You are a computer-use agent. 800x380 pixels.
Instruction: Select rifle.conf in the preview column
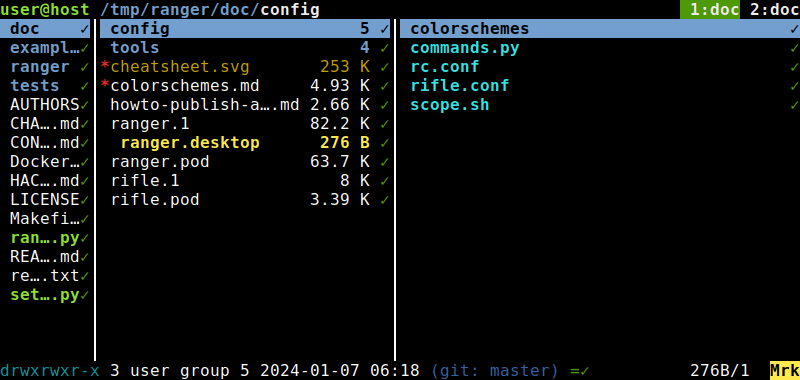(599, 86)
